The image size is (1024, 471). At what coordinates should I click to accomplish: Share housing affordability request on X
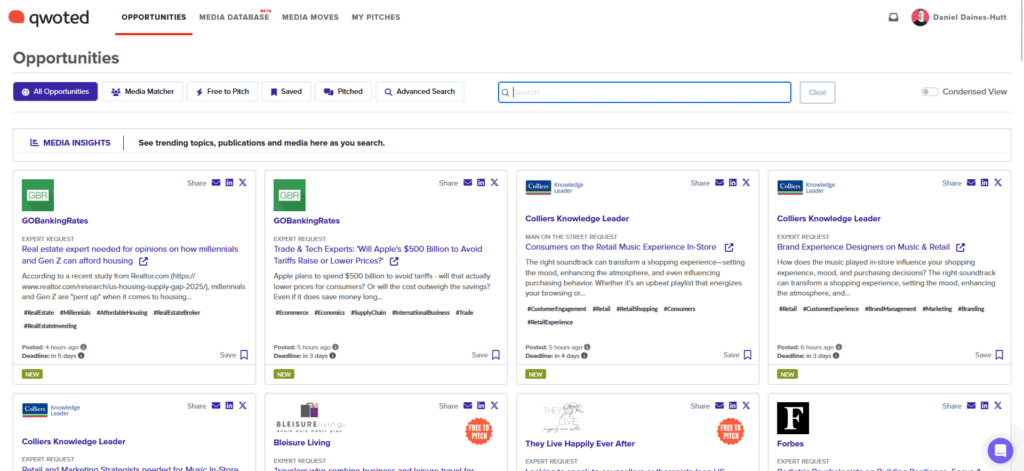click(x=242, y=183)
